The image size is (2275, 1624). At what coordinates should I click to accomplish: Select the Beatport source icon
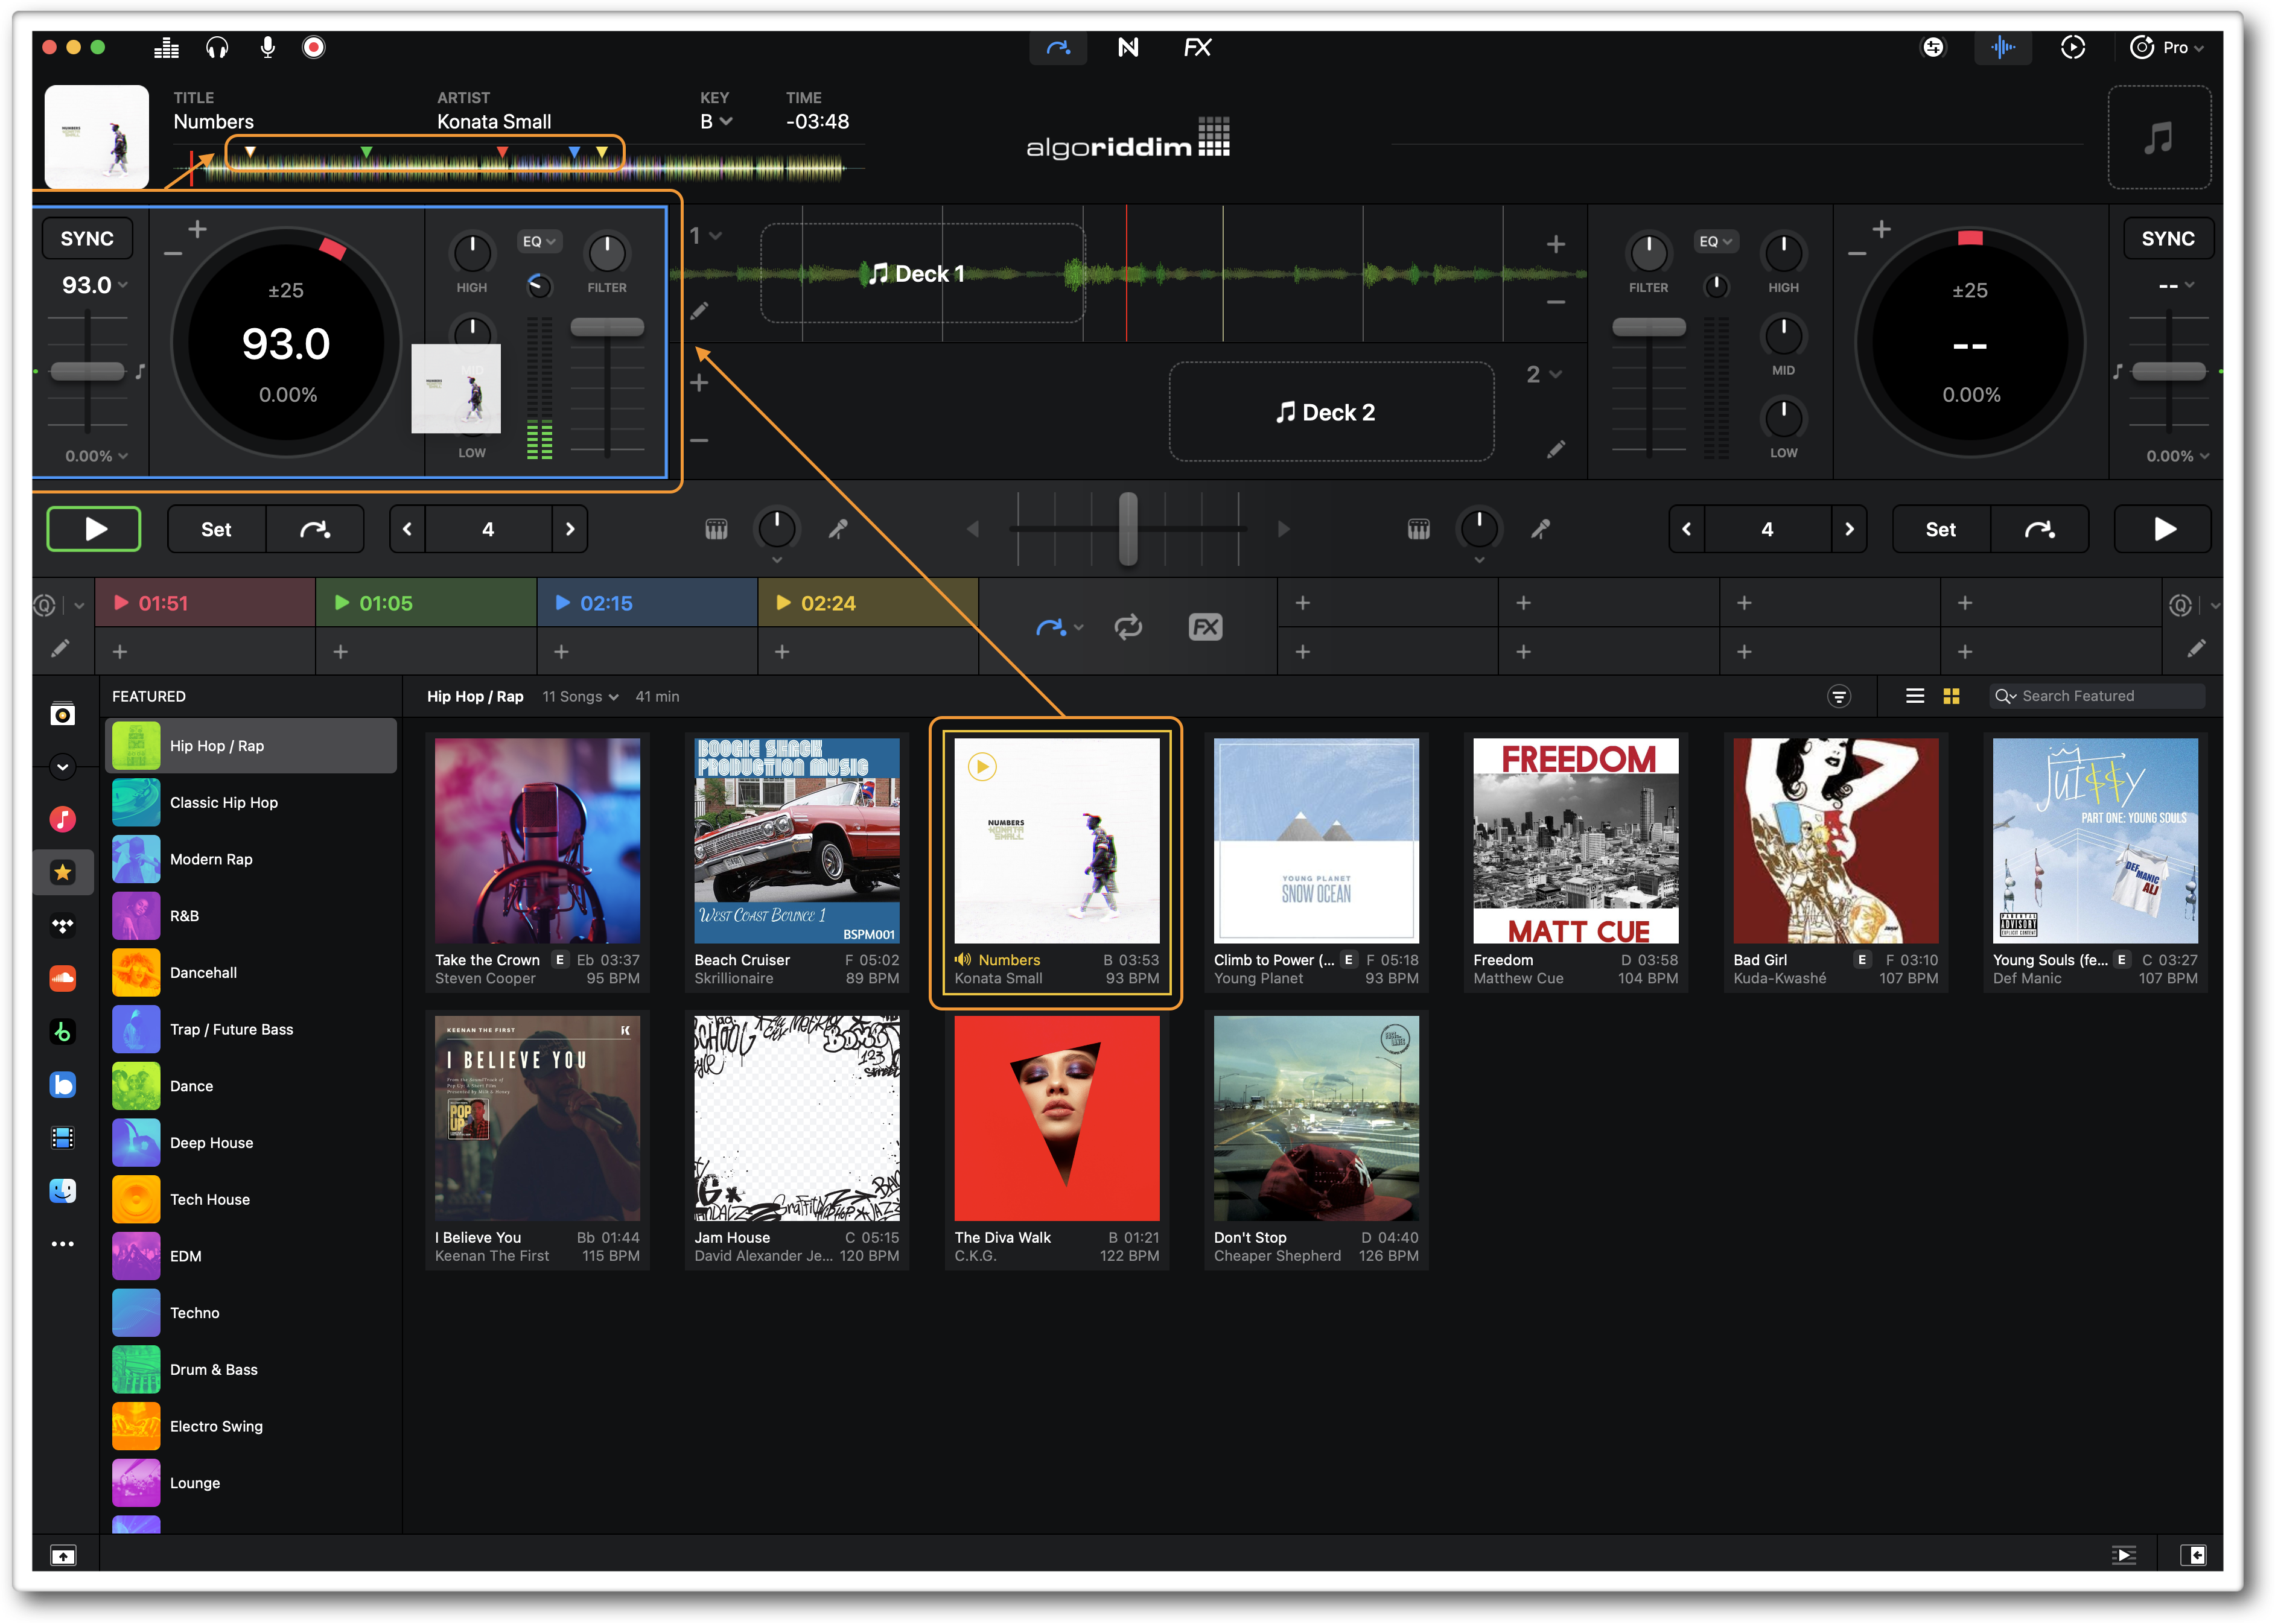[62, 1032]
